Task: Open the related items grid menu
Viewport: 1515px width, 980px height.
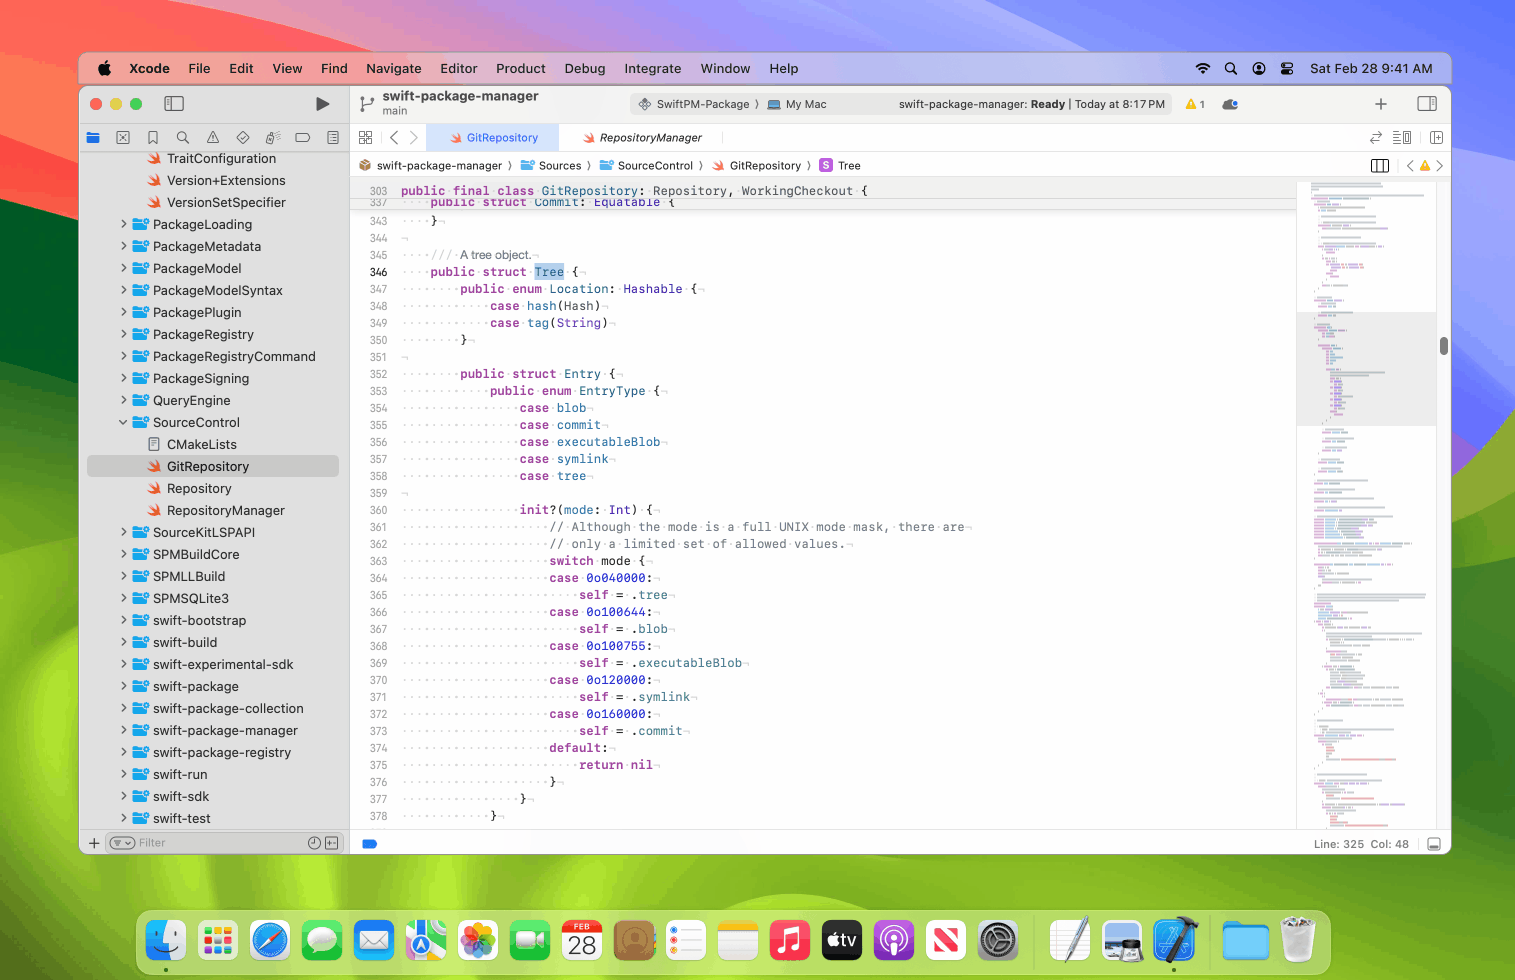Action: 366,137
